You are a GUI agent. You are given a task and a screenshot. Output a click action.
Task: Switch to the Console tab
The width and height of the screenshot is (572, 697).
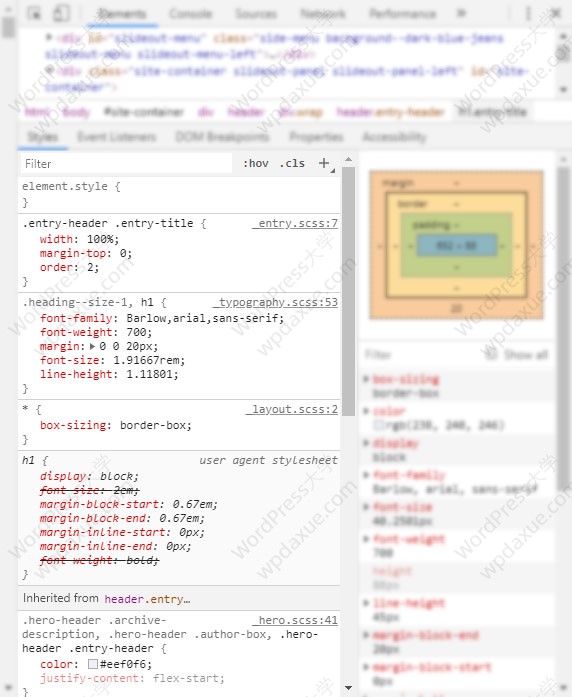click(191, 14)
